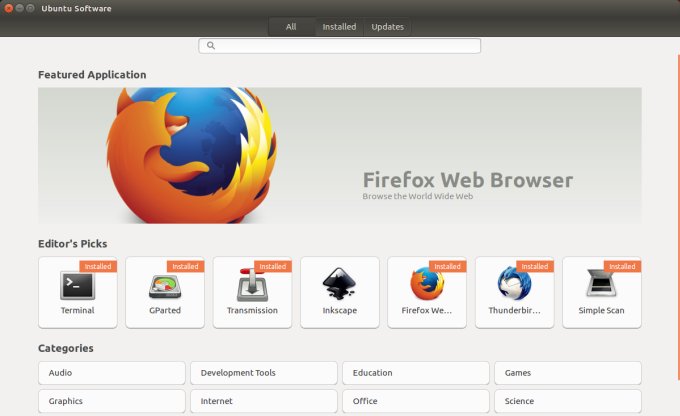The width and height of the screenshot is (680, 416).
Task: Open the Development Tools category
Action: 264,373
